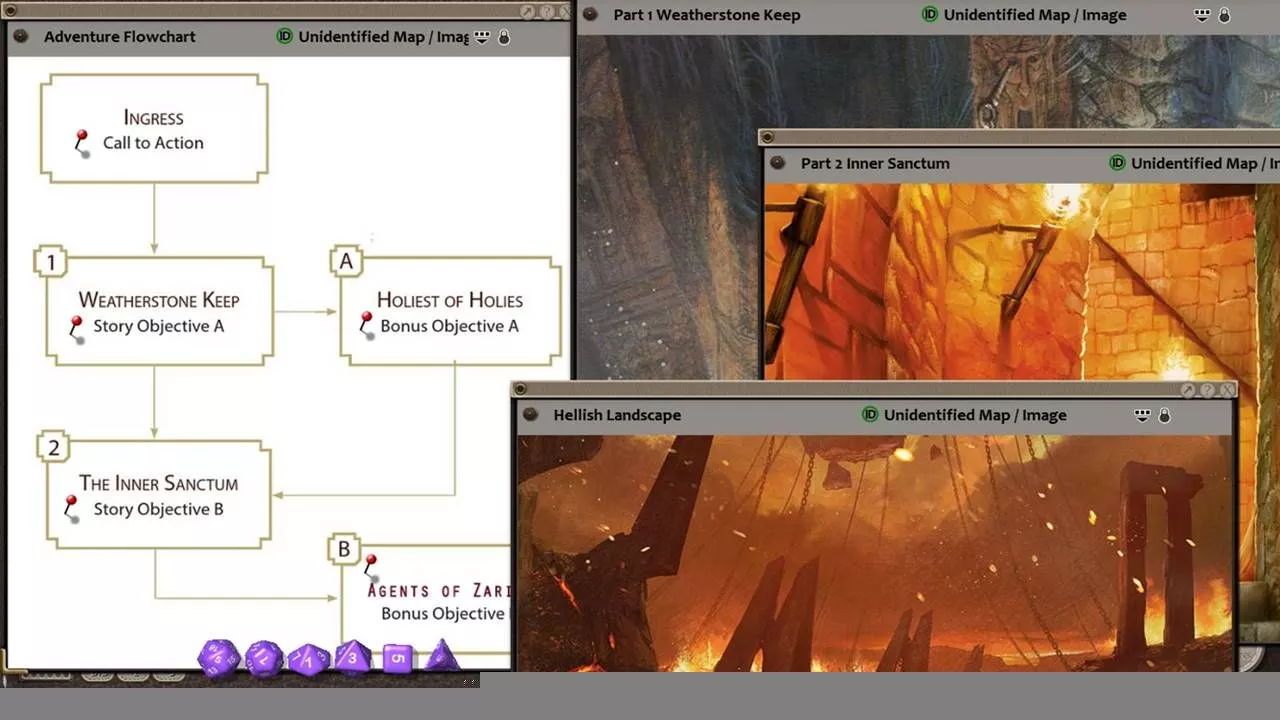Toggle ID status on Hellish Landscape

point(870,415)
